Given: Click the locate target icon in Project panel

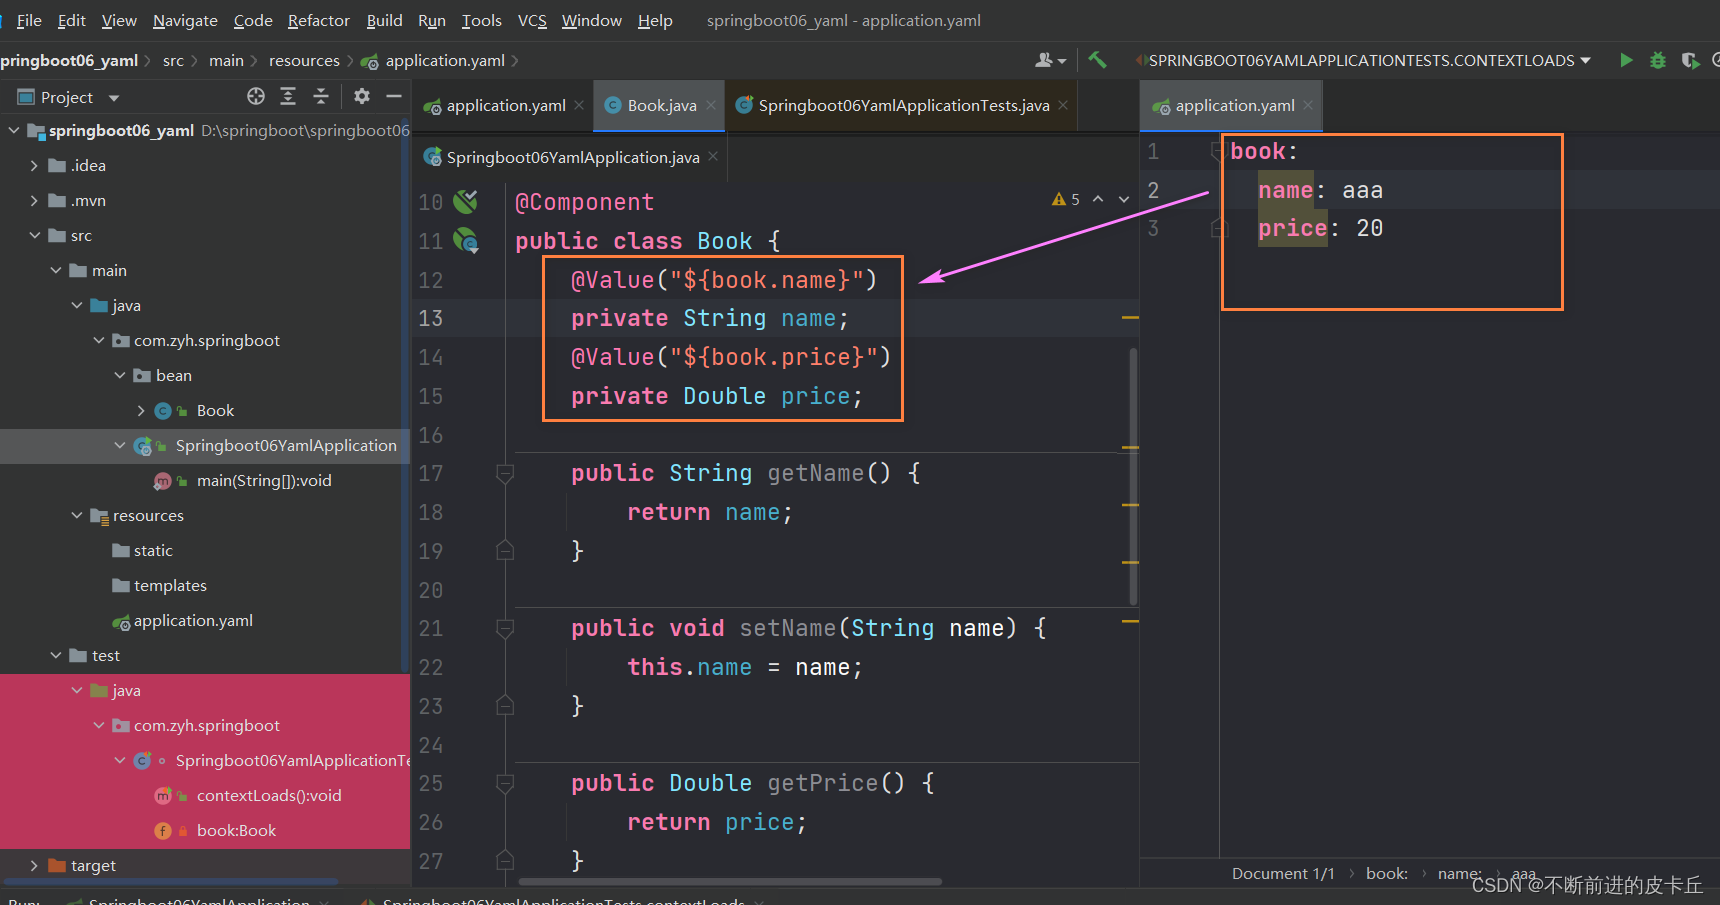Looking at the screenshot, I should [256, 96].
